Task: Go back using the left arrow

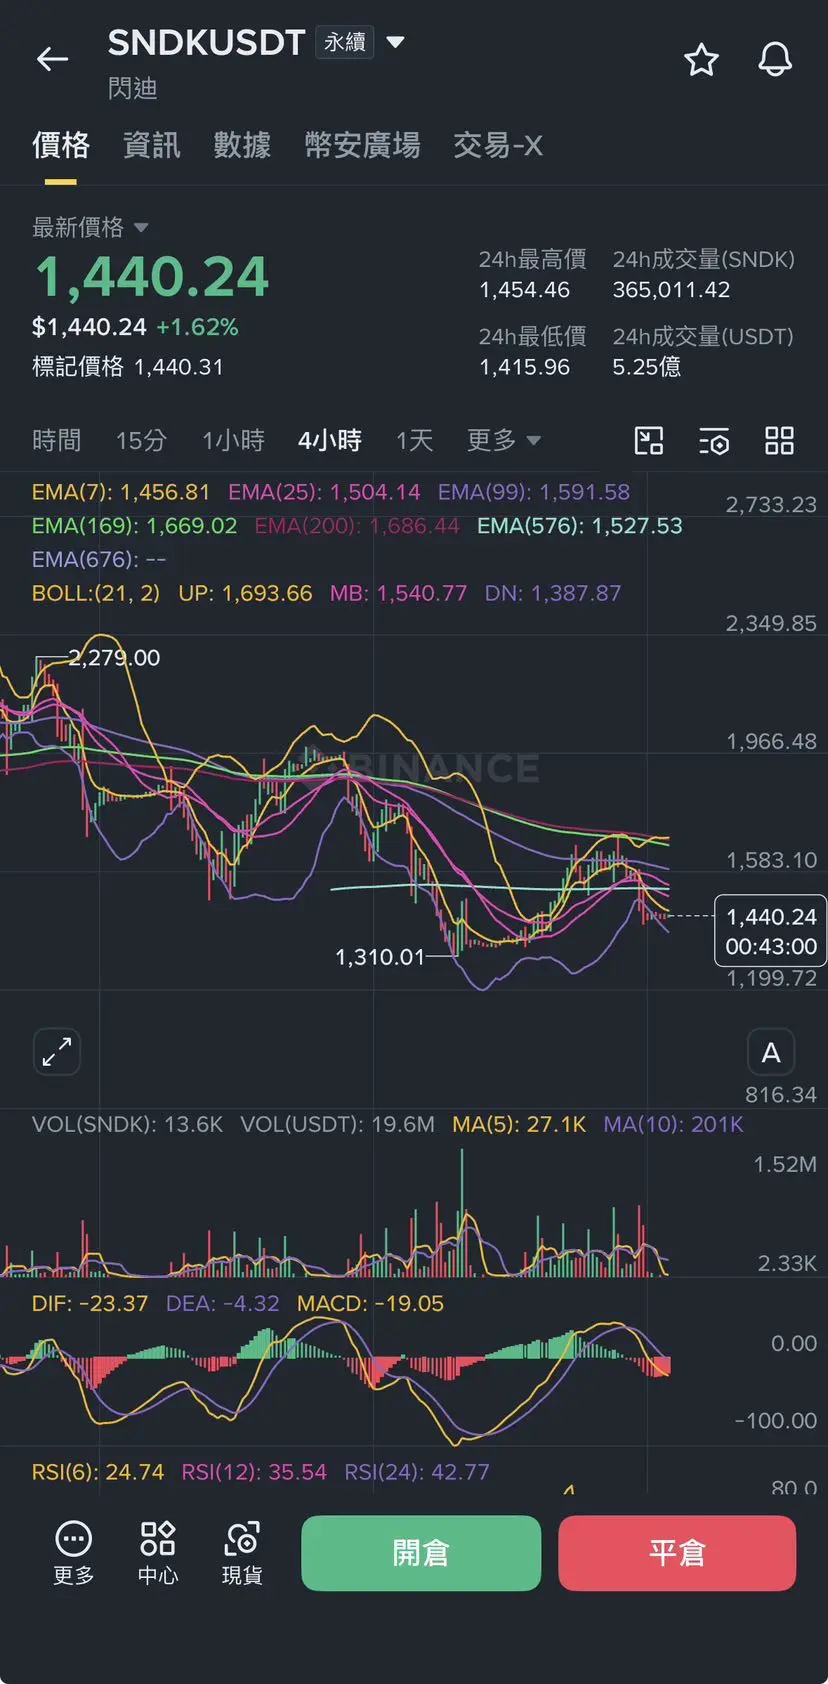Action: coord(52,60)
